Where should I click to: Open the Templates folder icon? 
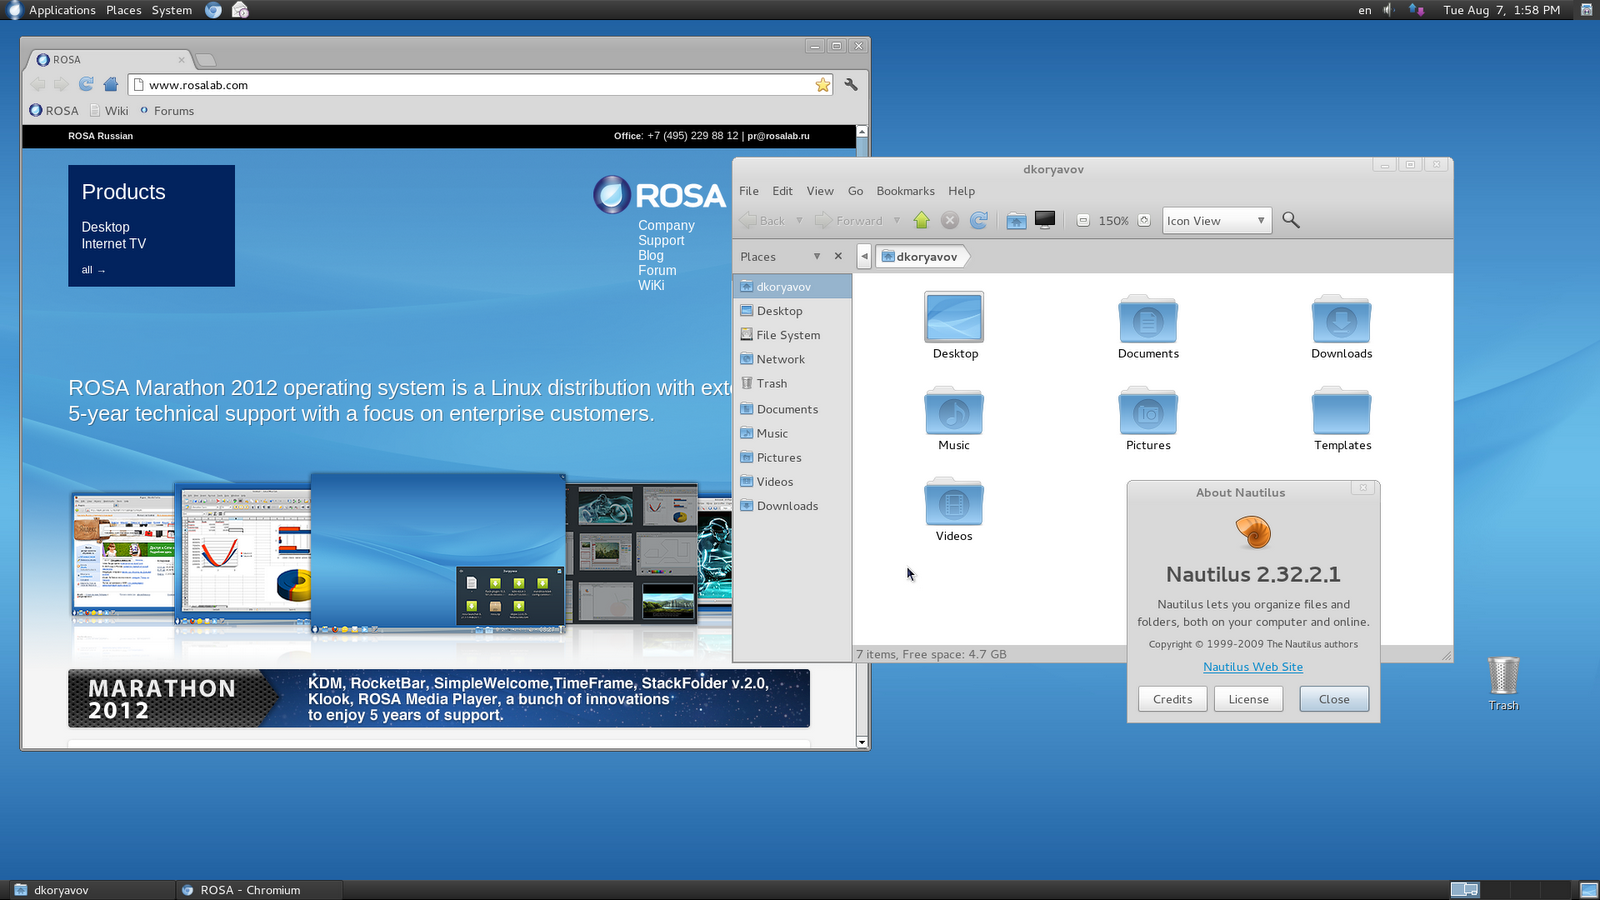click(1342, 412)
